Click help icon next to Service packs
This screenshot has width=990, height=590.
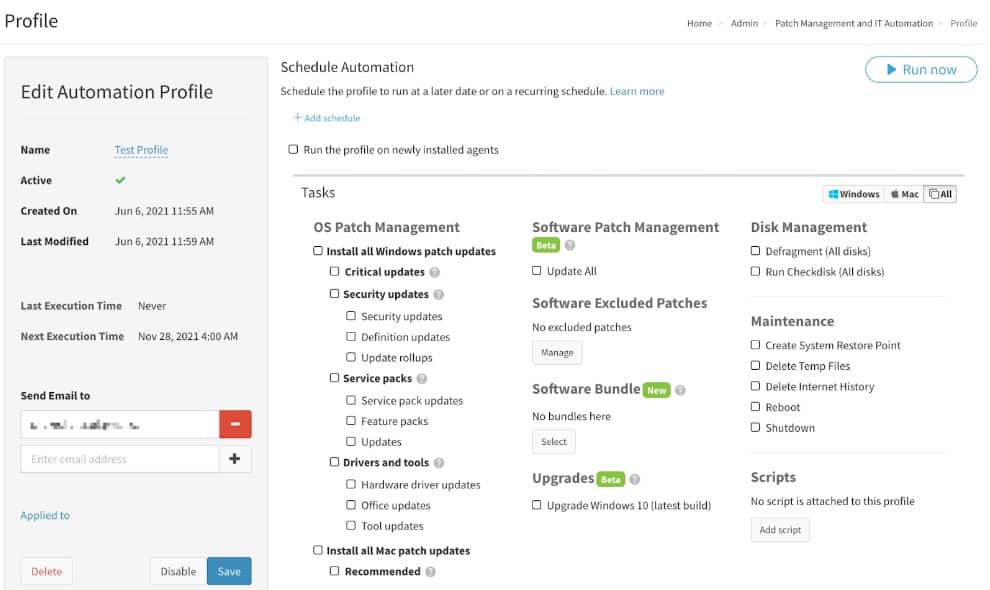[x=422, y=378]
